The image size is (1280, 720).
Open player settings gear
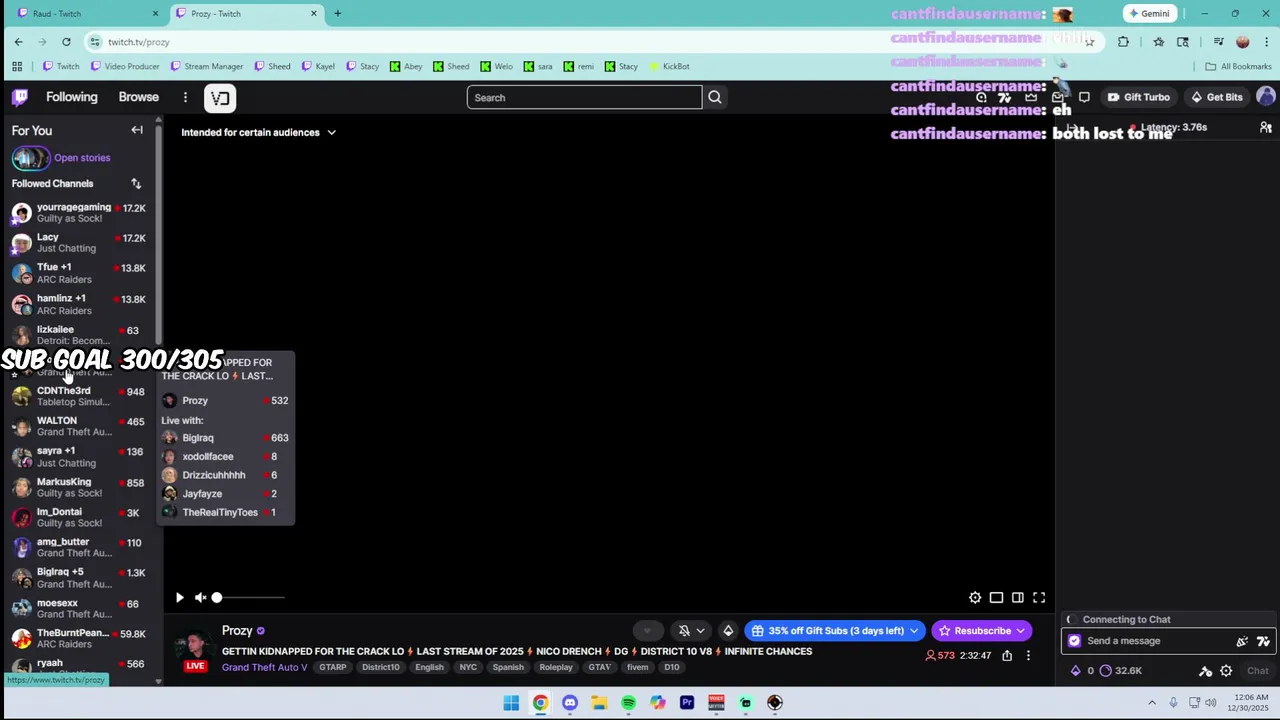(x=975, y=598)
